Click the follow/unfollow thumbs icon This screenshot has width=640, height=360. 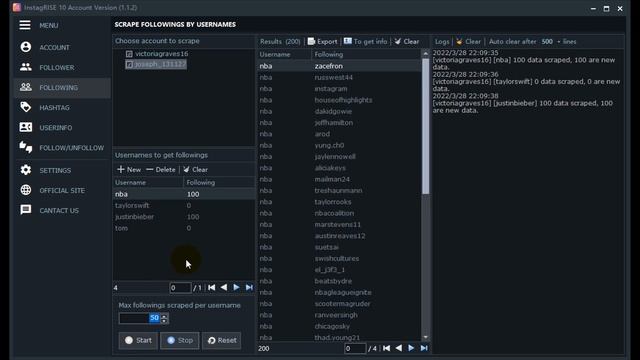coord(26,147)
